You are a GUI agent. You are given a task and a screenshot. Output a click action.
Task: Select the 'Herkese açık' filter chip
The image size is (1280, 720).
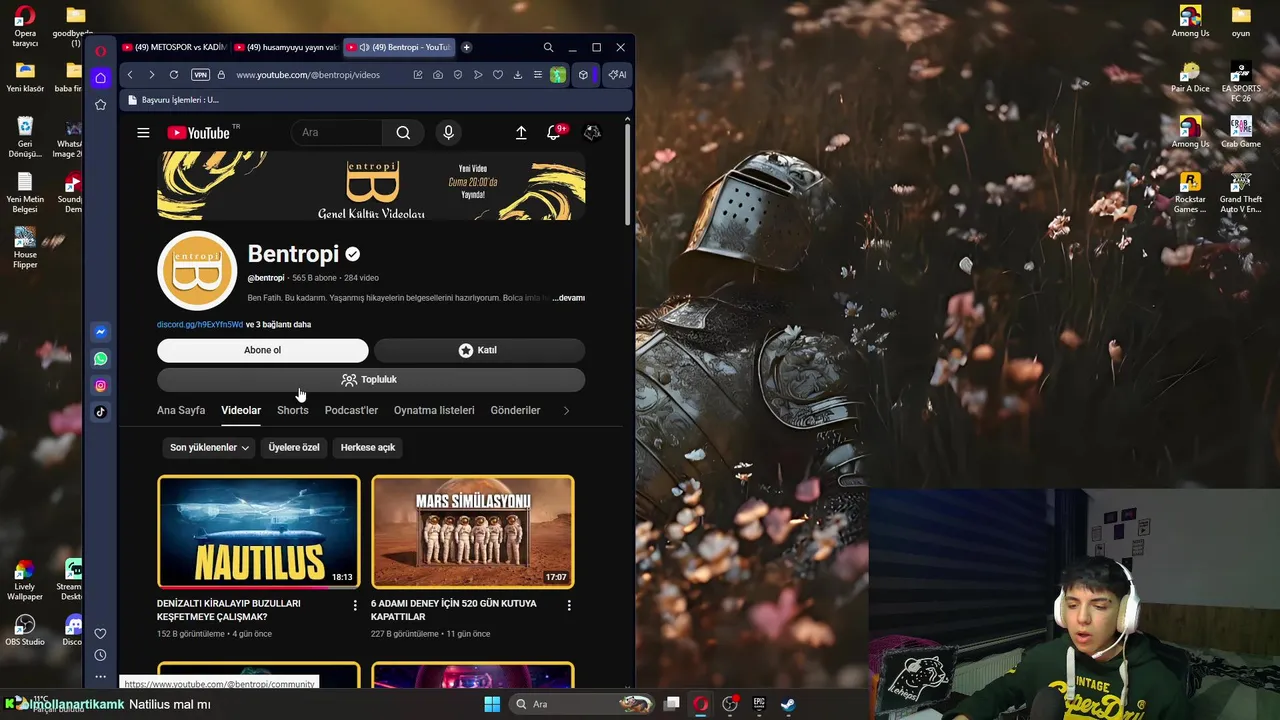point(368,447)
